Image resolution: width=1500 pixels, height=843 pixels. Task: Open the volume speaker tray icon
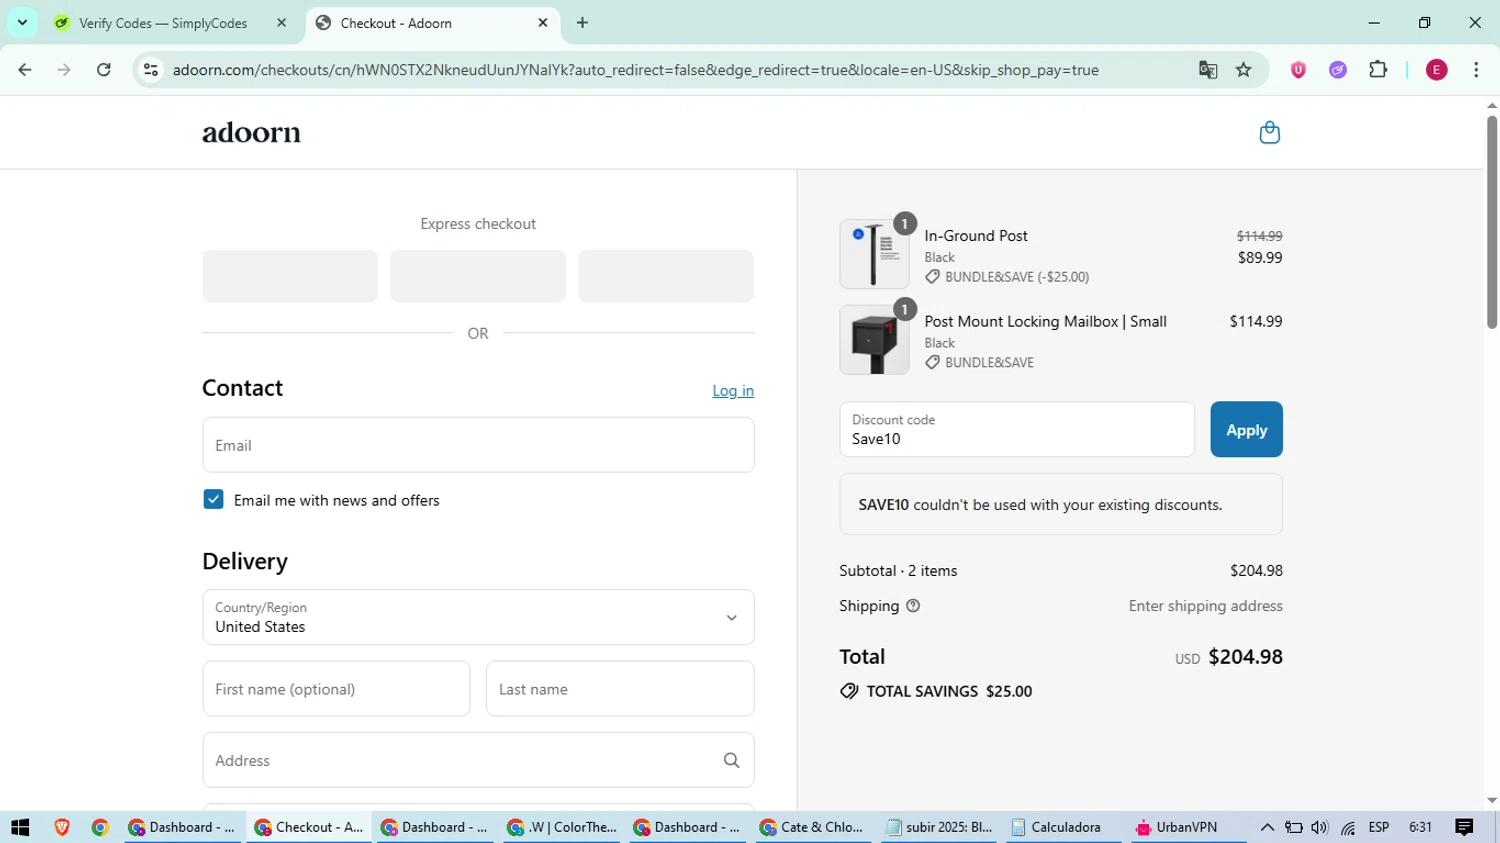[x=1320, y=827]
